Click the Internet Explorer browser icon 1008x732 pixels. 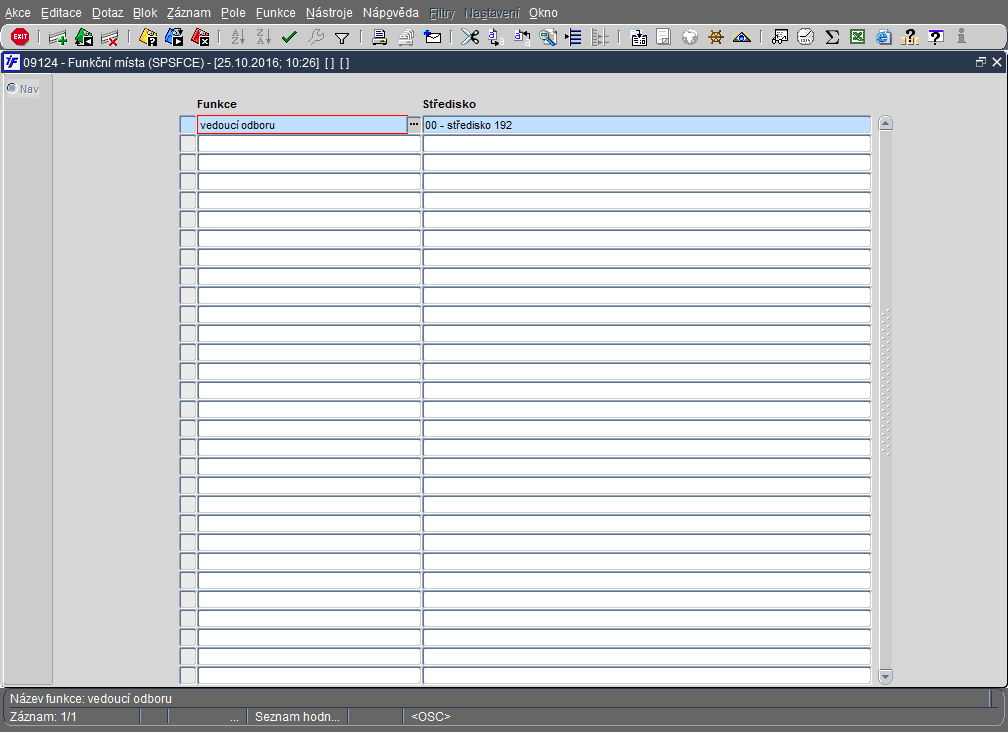884,37
